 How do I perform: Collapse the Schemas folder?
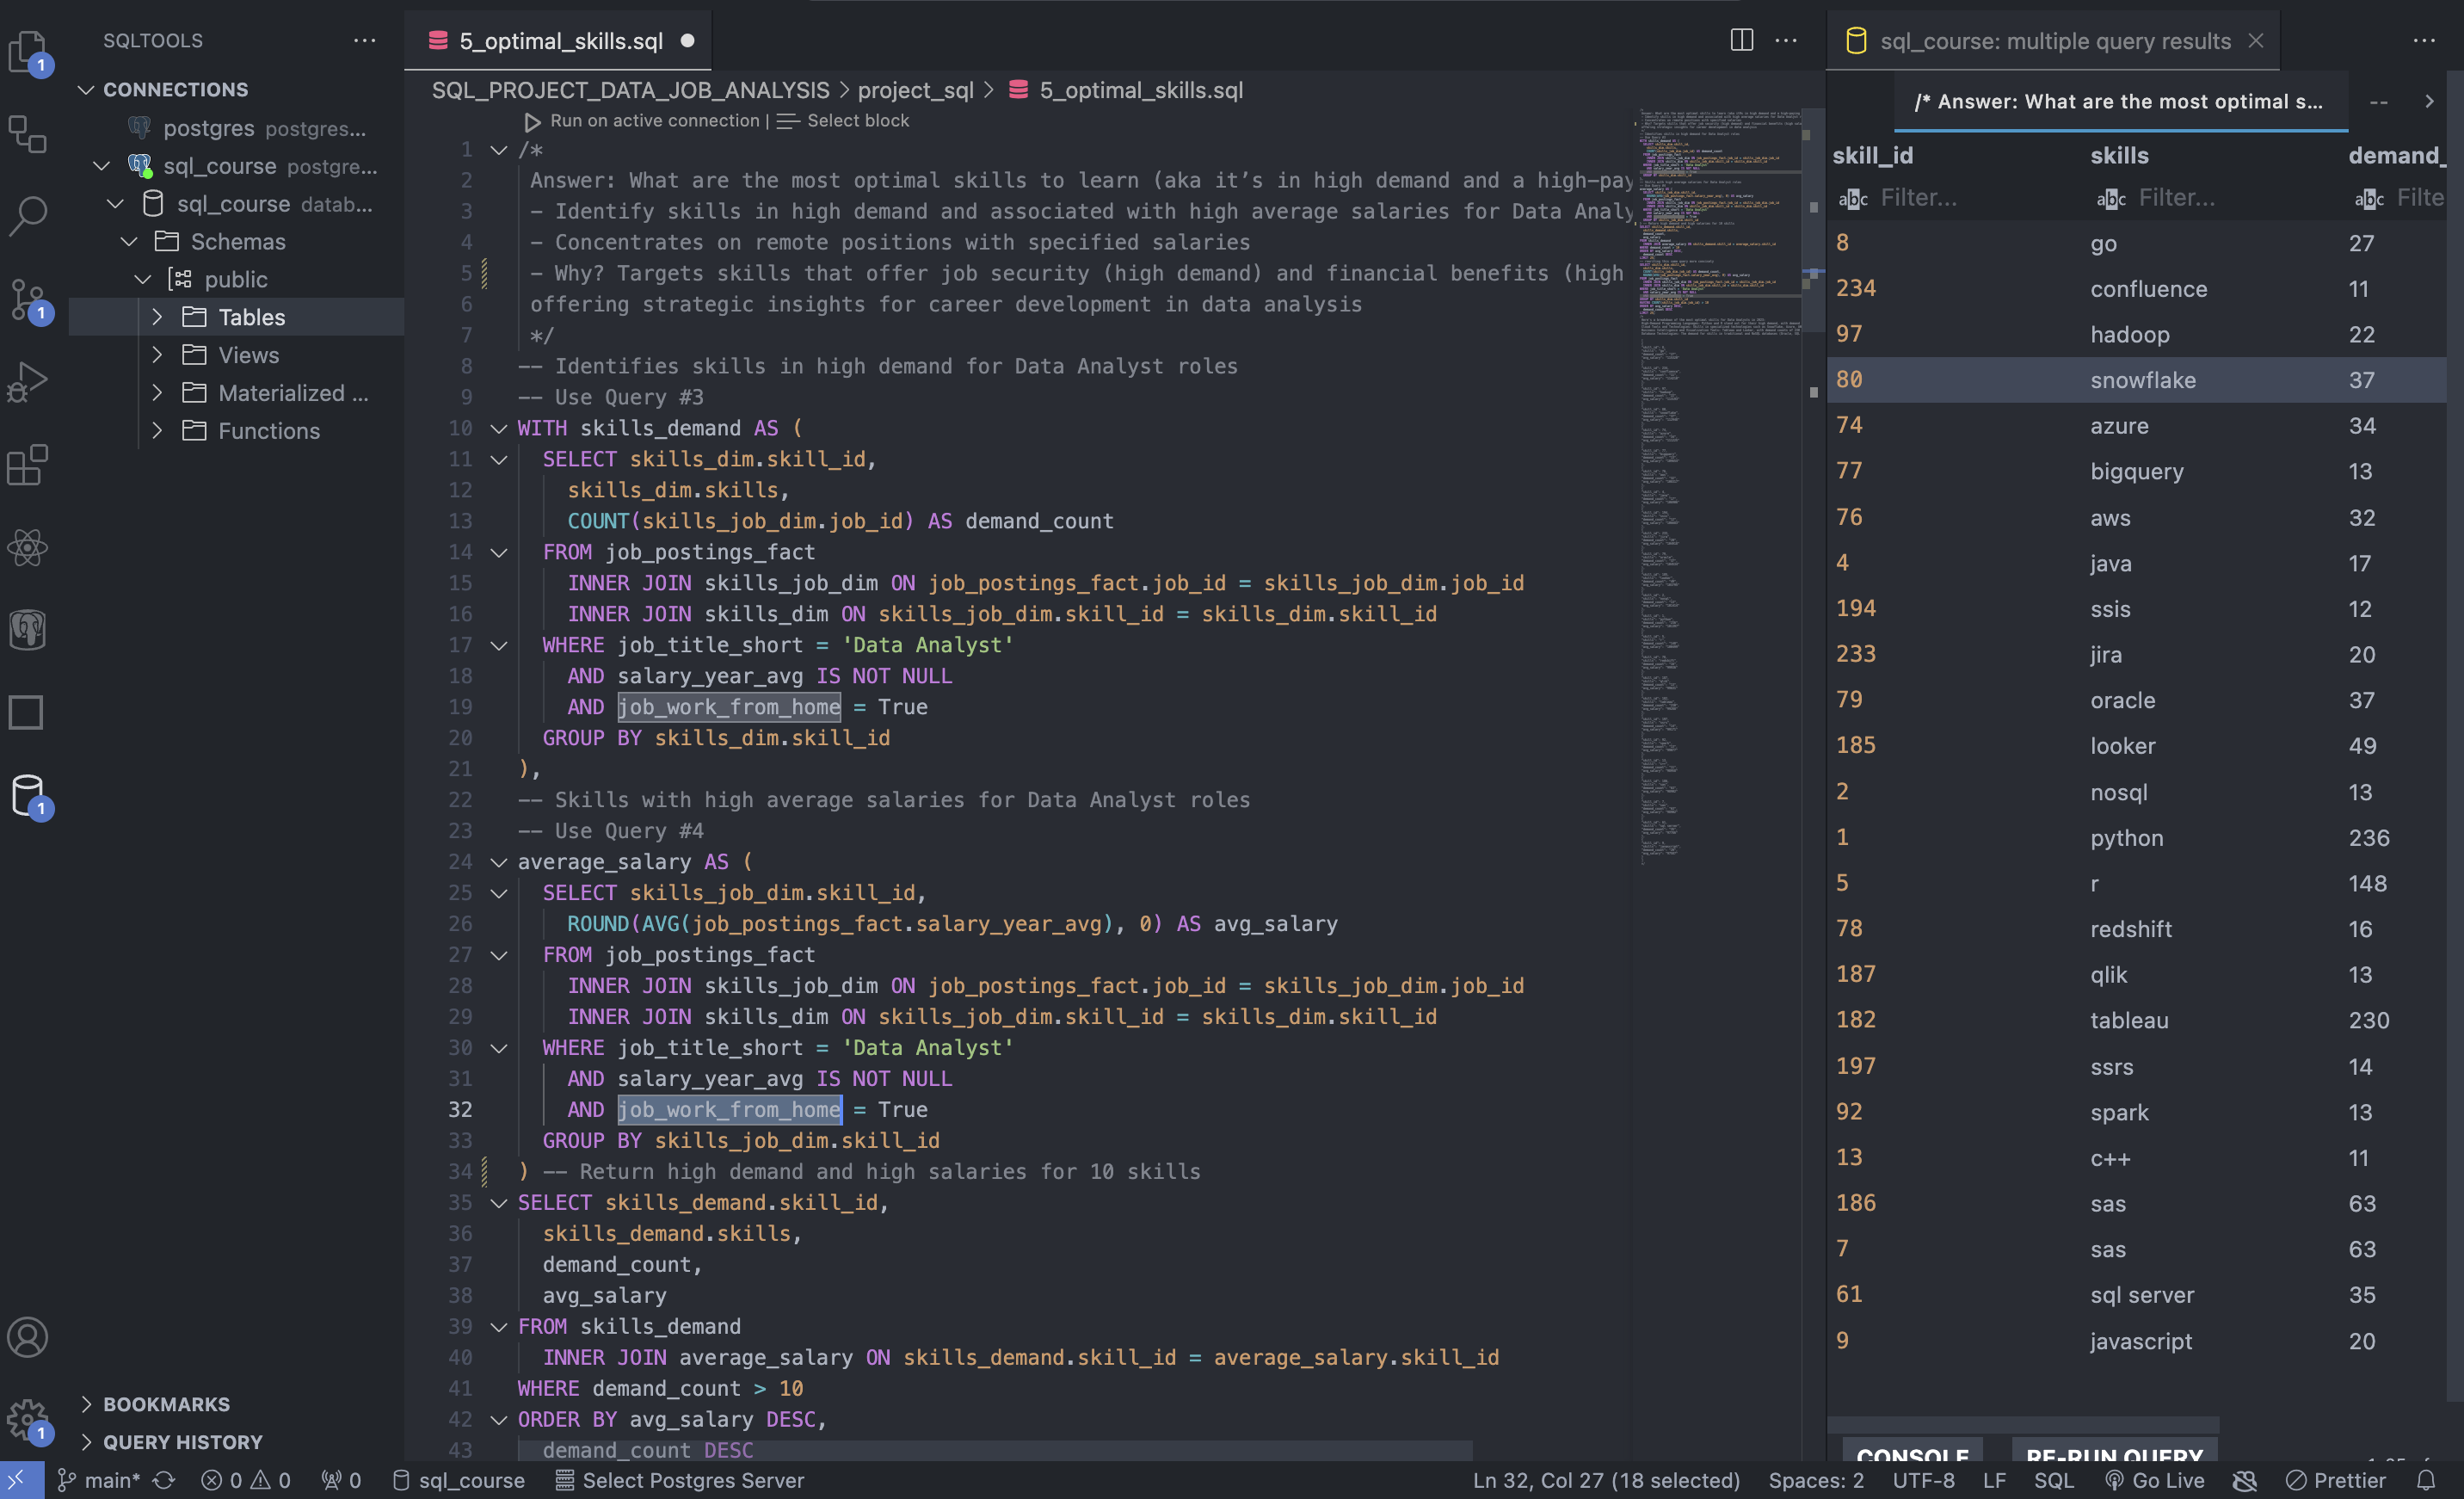click(129, 241)
